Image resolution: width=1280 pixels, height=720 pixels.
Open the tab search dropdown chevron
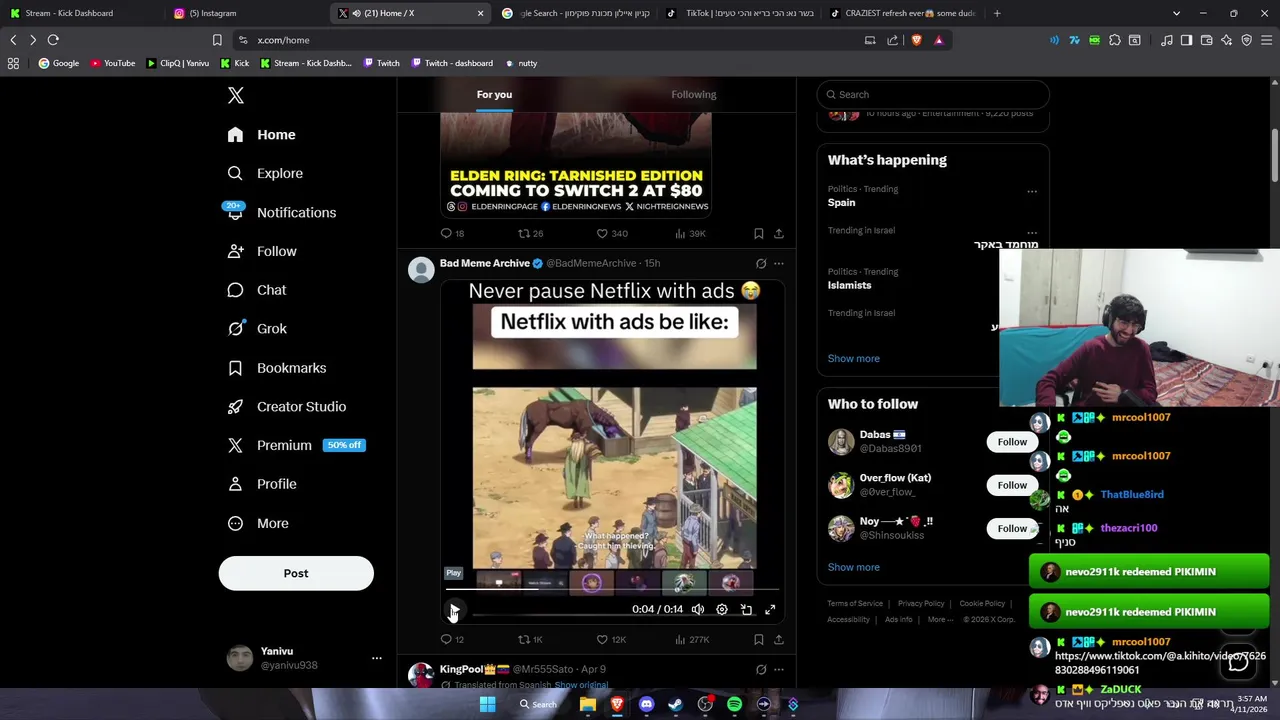click(x=1176, y=13)
